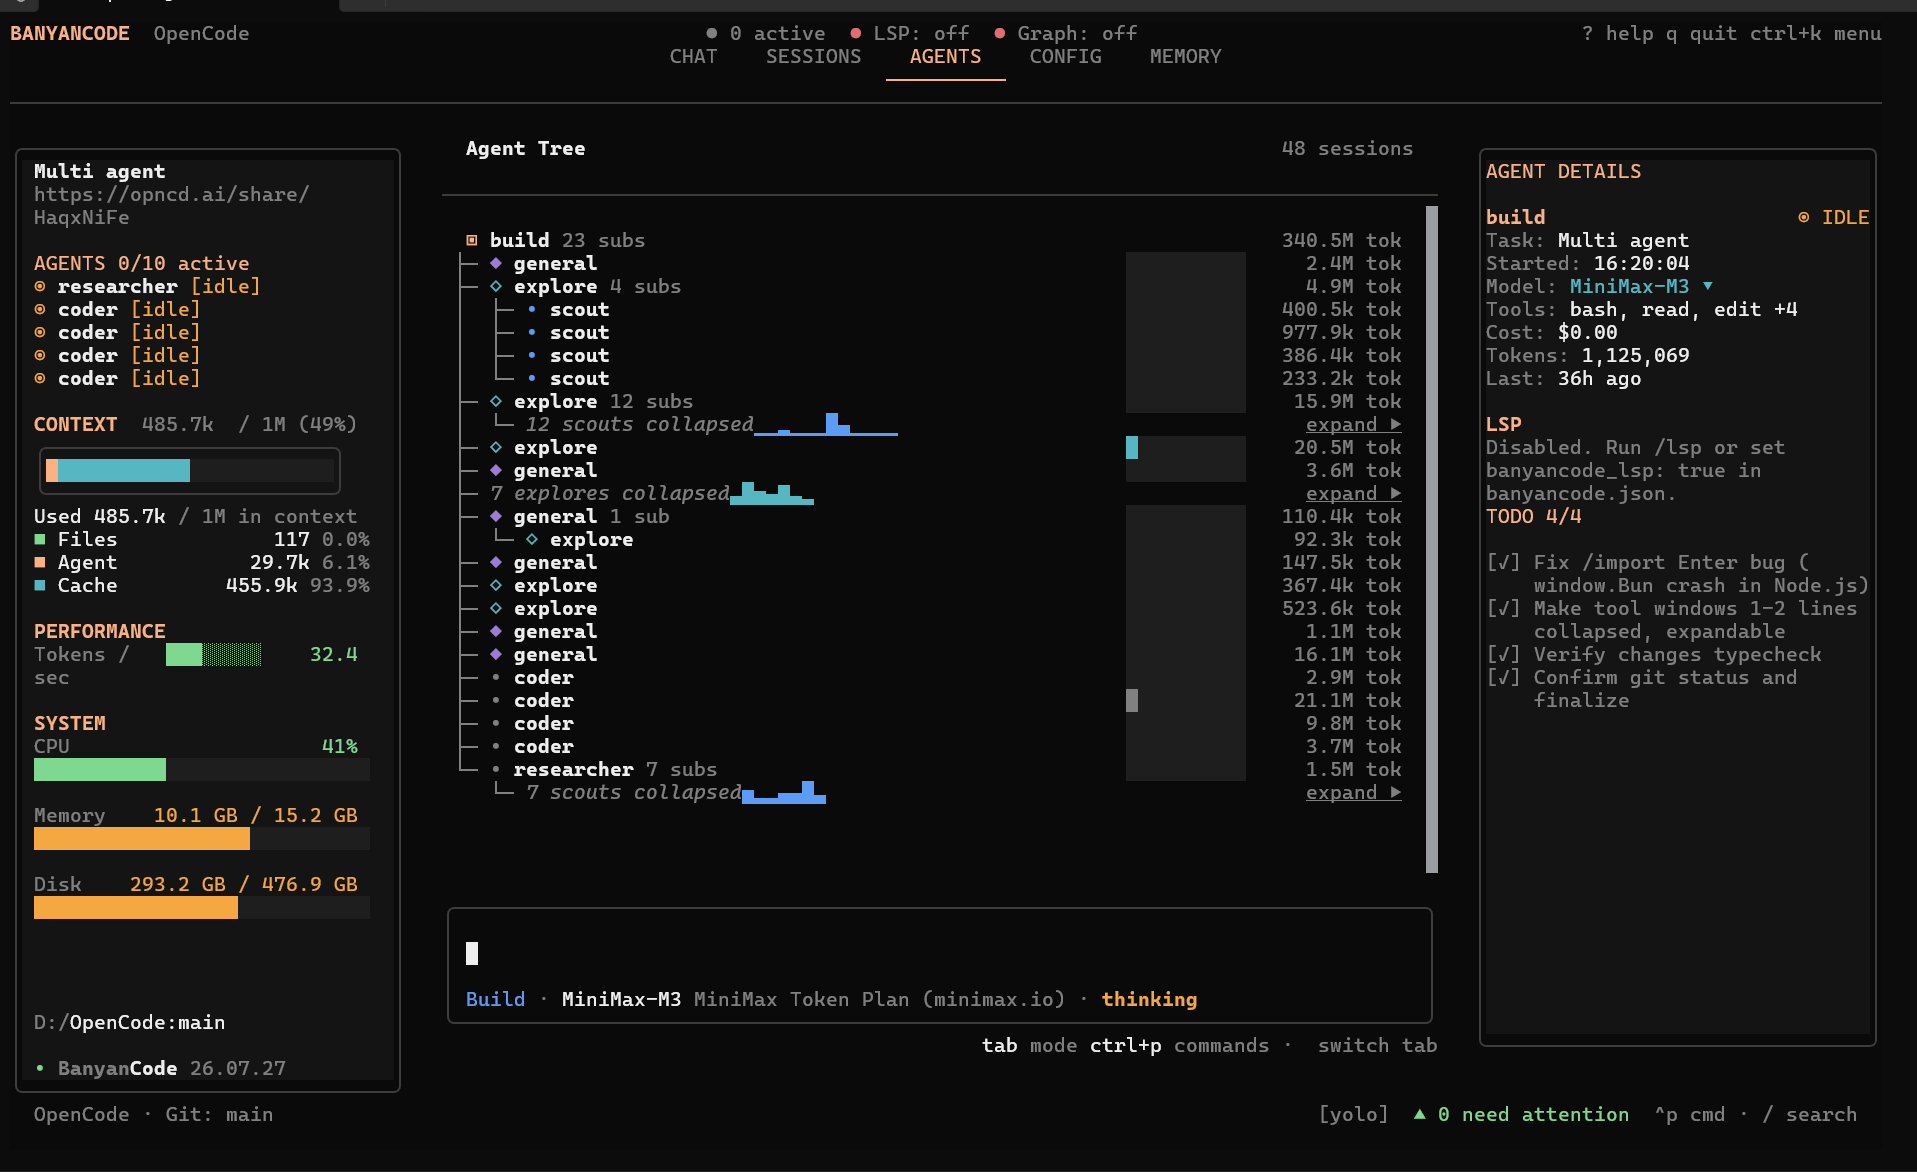Toggle the Fix /import Enter bug todo checkbox
This screenshot has height=1172, width=1917.
[1503, 562]
